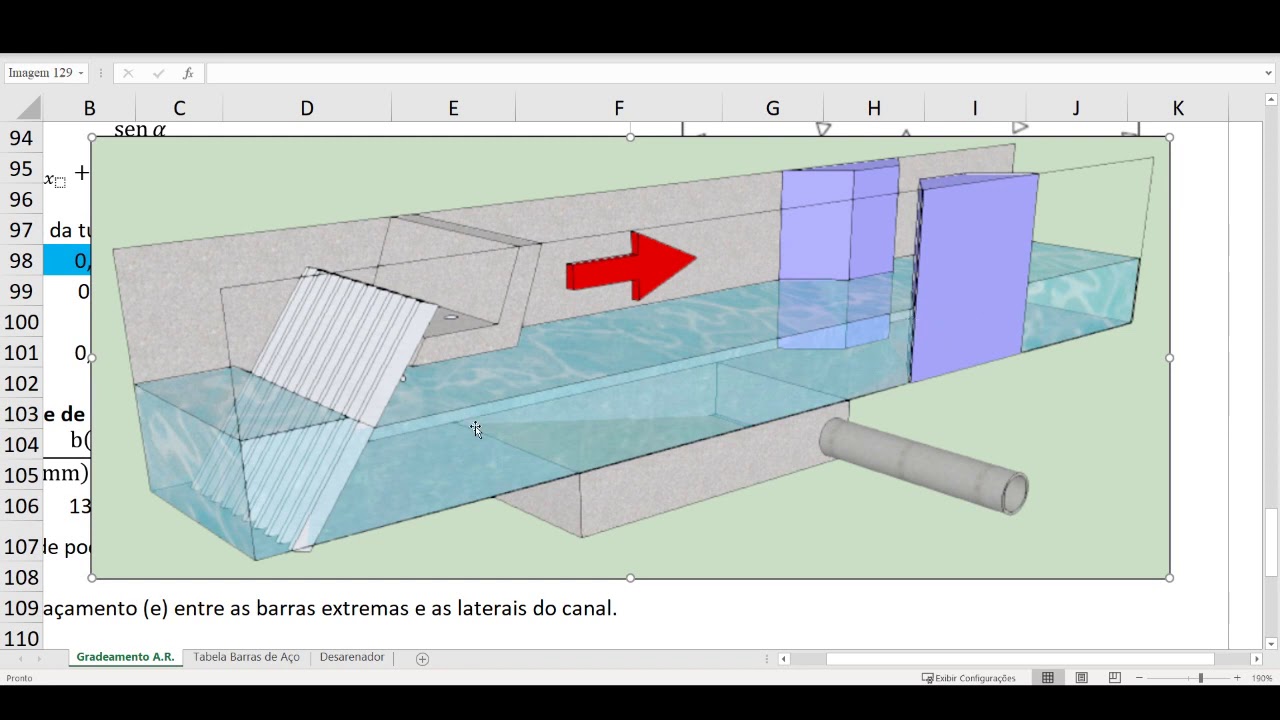This screenshot has height=720, width=1280.
Task: Select column K header
Action: pyautogui.click(x=1178, y=108)
